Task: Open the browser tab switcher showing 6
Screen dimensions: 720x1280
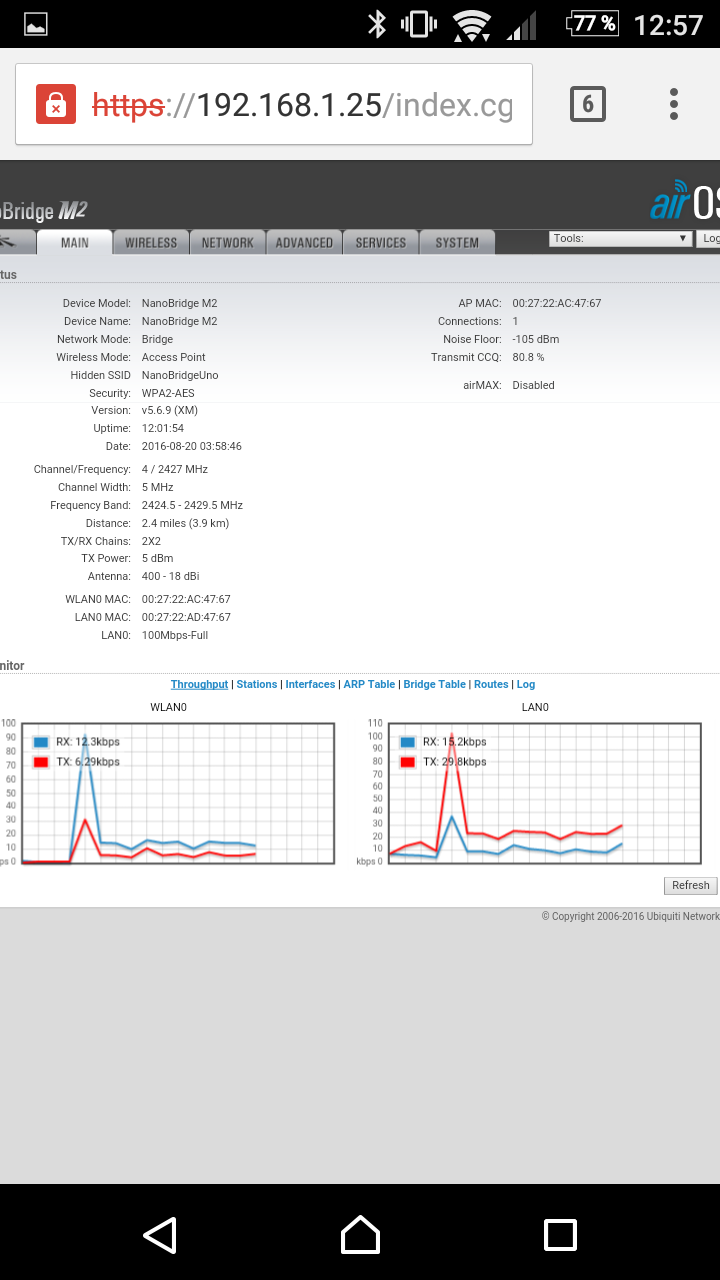Action: point(588,104)
